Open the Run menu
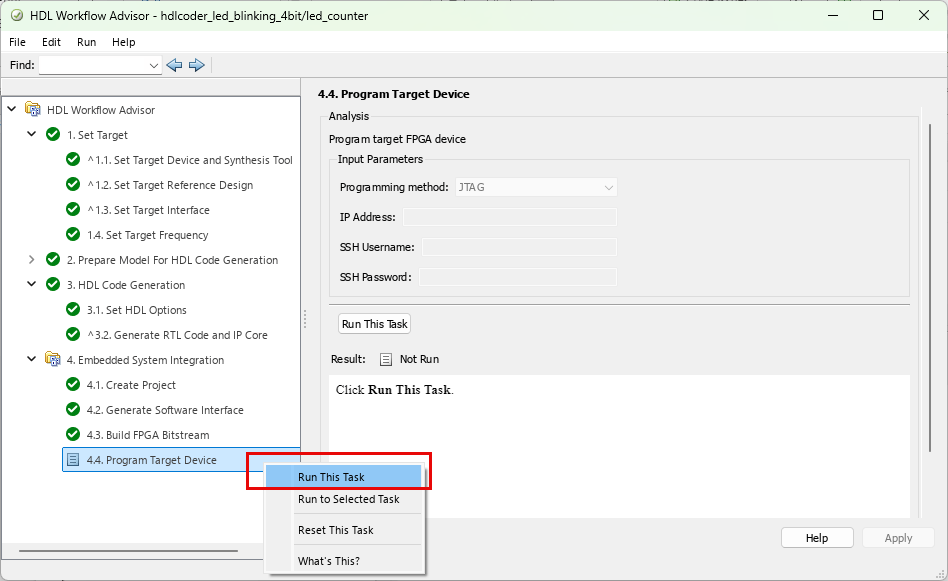 [86, 42]
